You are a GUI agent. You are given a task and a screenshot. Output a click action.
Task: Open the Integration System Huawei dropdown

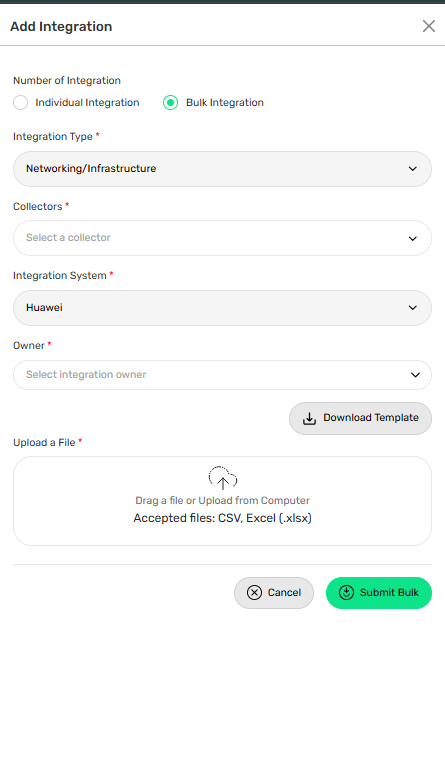click(x=222, y=308)
